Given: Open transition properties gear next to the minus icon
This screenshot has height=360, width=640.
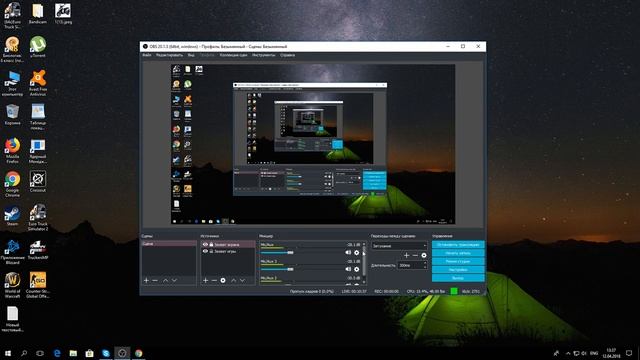Looking at the screenshot, I should 424,255.
